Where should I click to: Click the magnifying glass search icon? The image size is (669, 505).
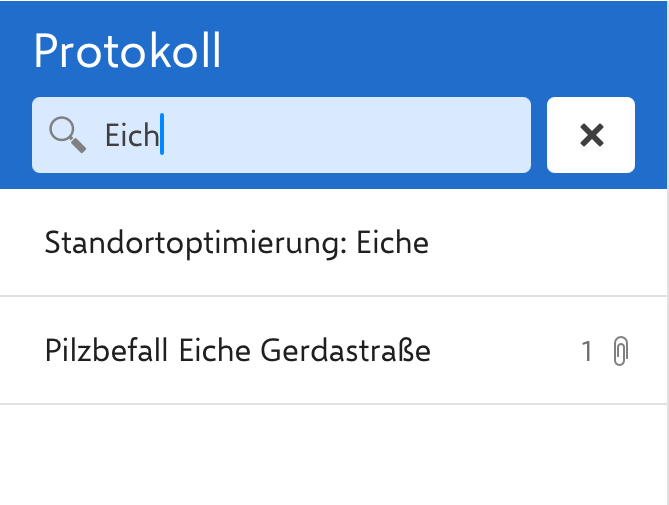click(x=67, y=135)
